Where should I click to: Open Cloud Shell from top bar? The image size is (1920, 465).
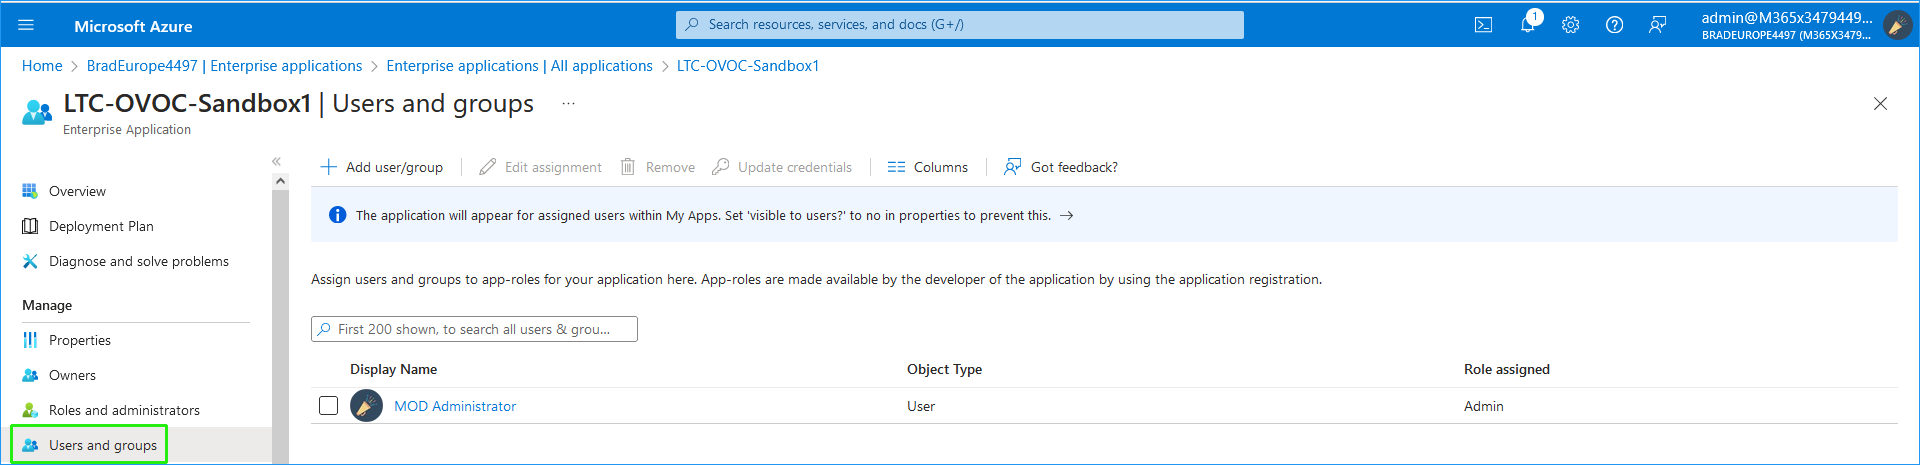click(1483, 25)
